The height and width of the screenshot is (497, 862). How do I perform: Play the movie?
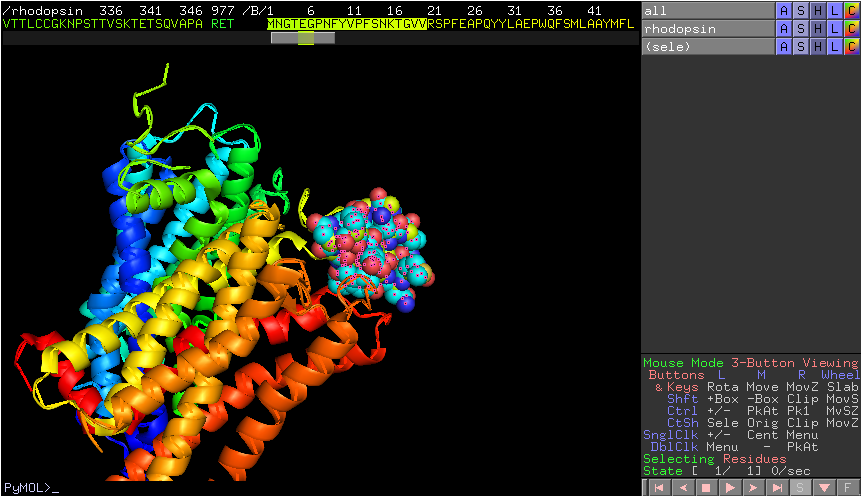pos(730,488)
